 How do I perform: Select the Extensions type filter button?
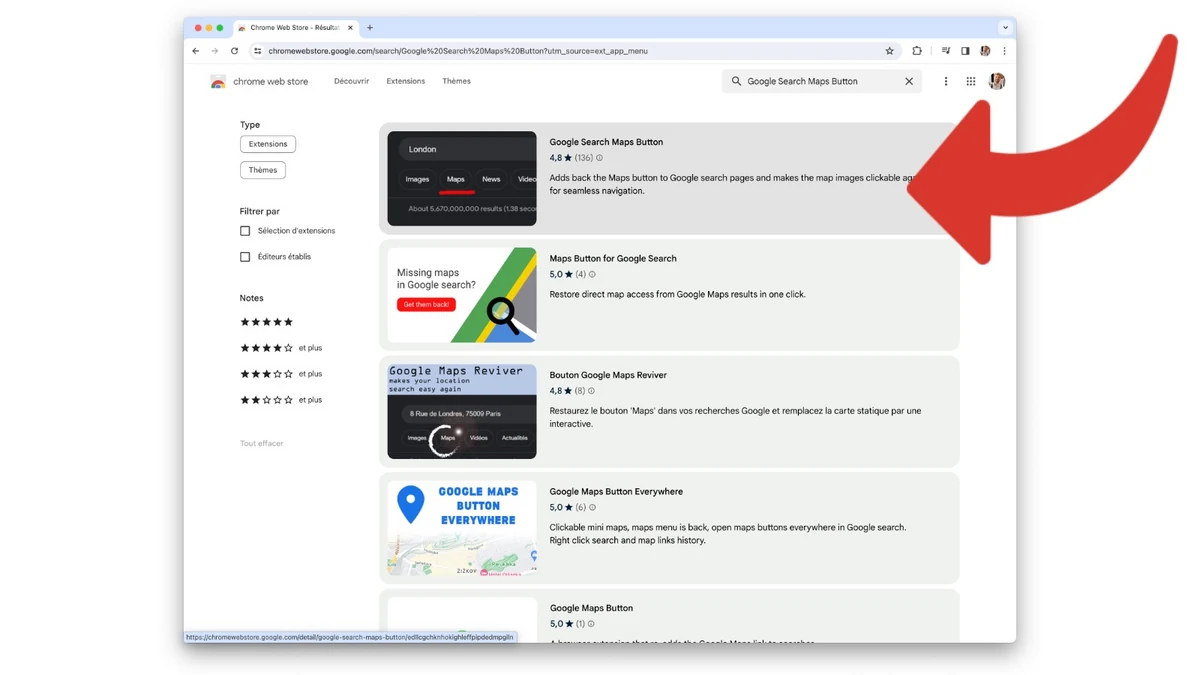click(x=268, y=144)
